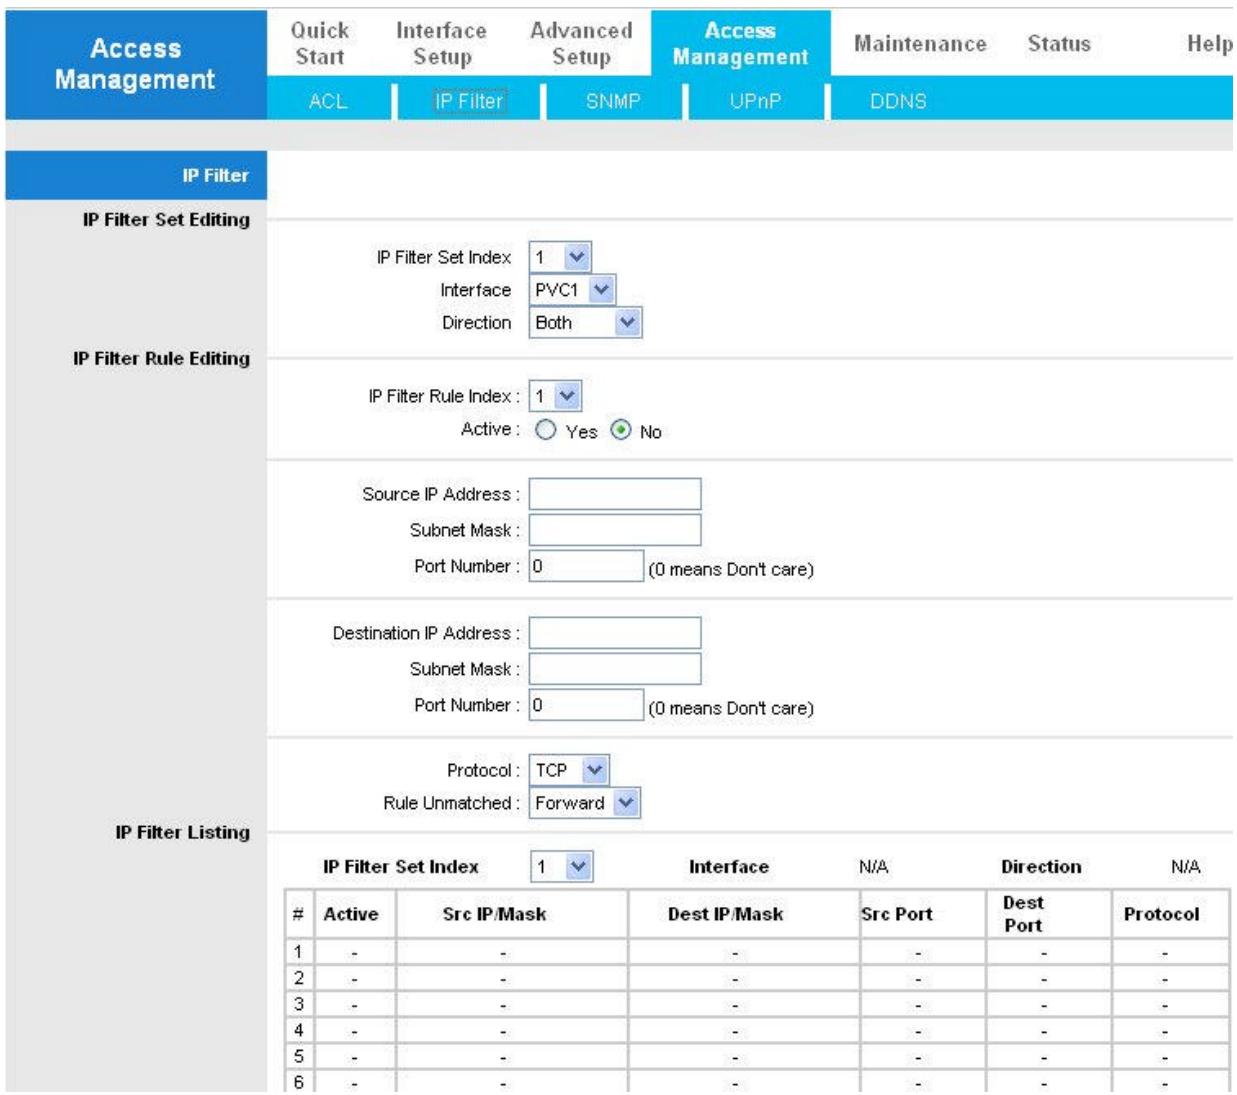Switch to the ACL tab

pos(328,101)
